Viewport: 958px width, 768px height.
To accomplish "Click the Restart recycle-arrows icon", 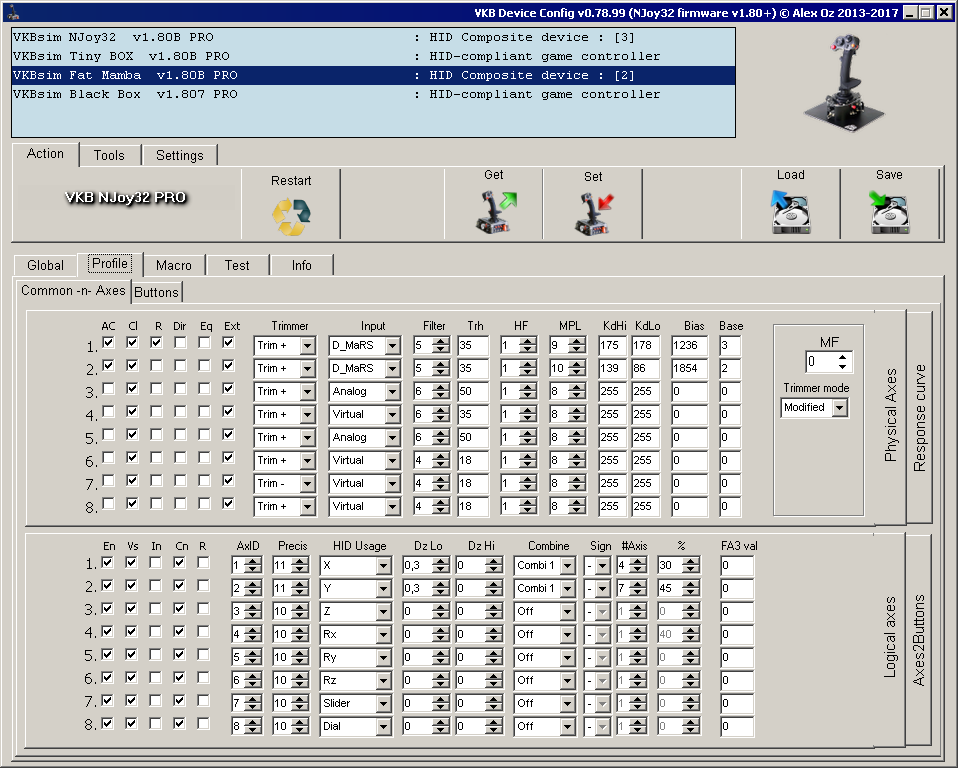I will [291, 217].
